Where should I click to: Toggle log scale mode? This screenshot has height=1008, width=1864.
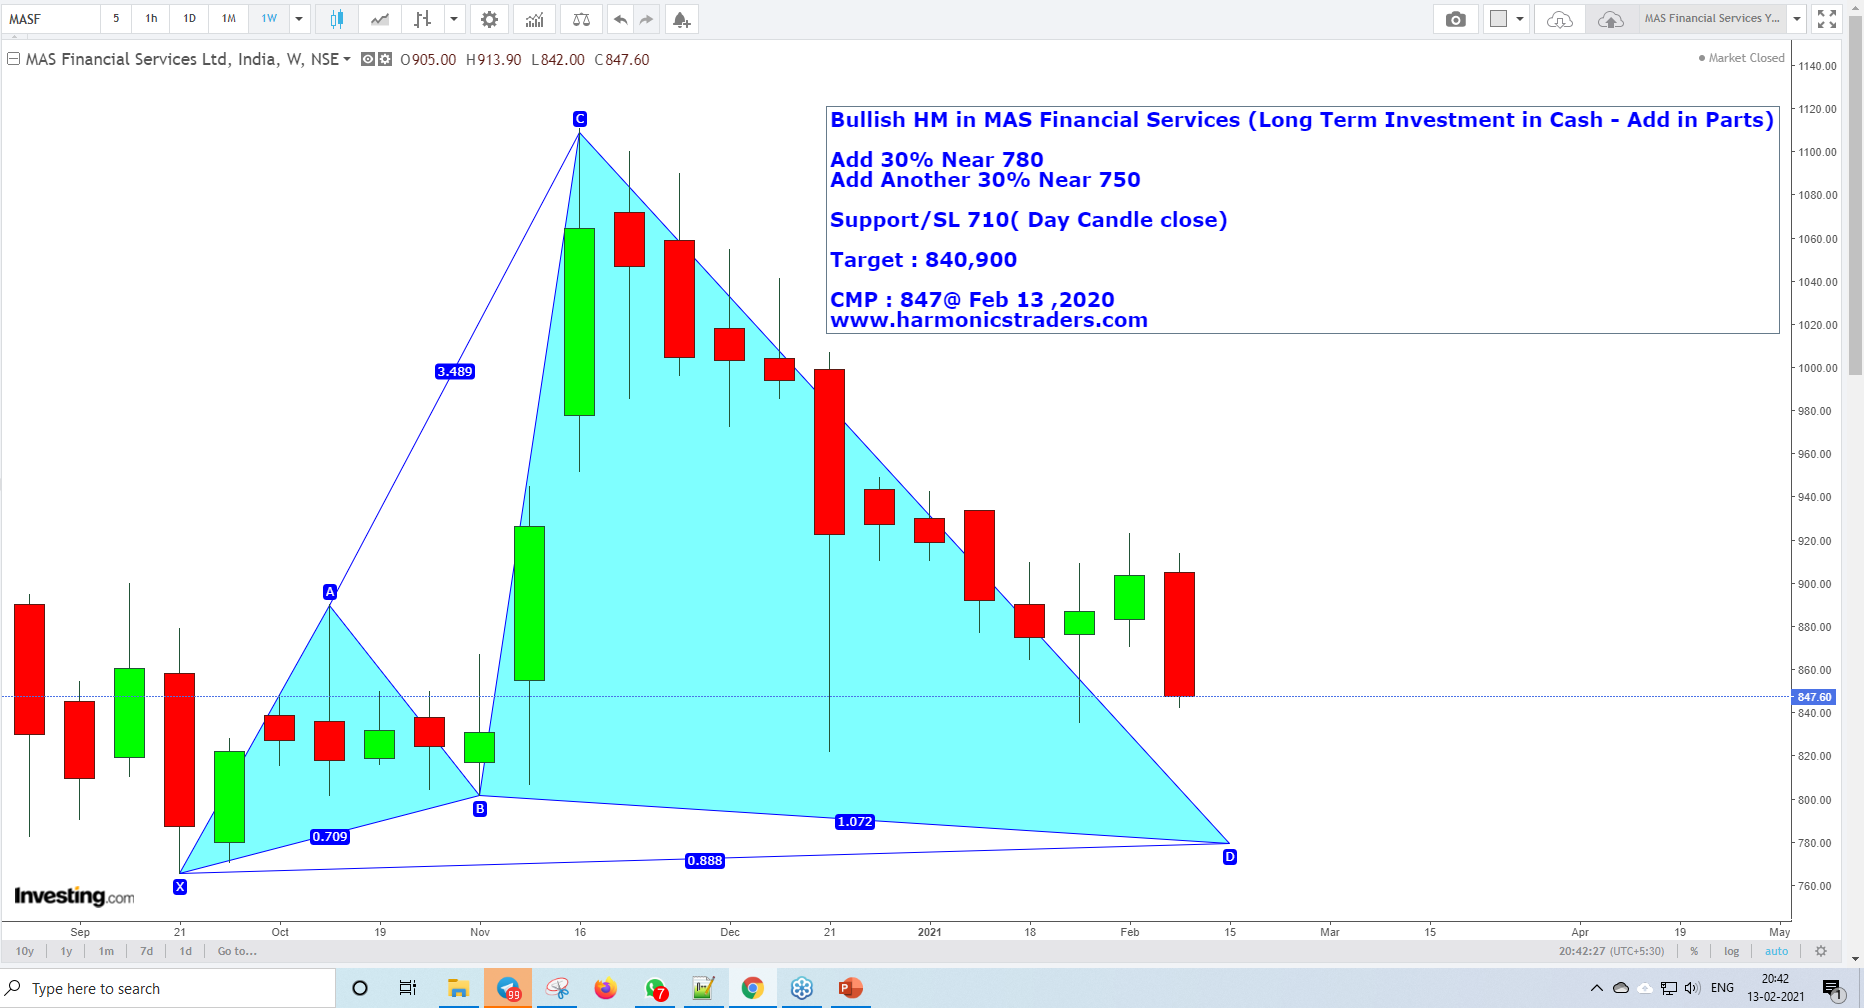1731,951
